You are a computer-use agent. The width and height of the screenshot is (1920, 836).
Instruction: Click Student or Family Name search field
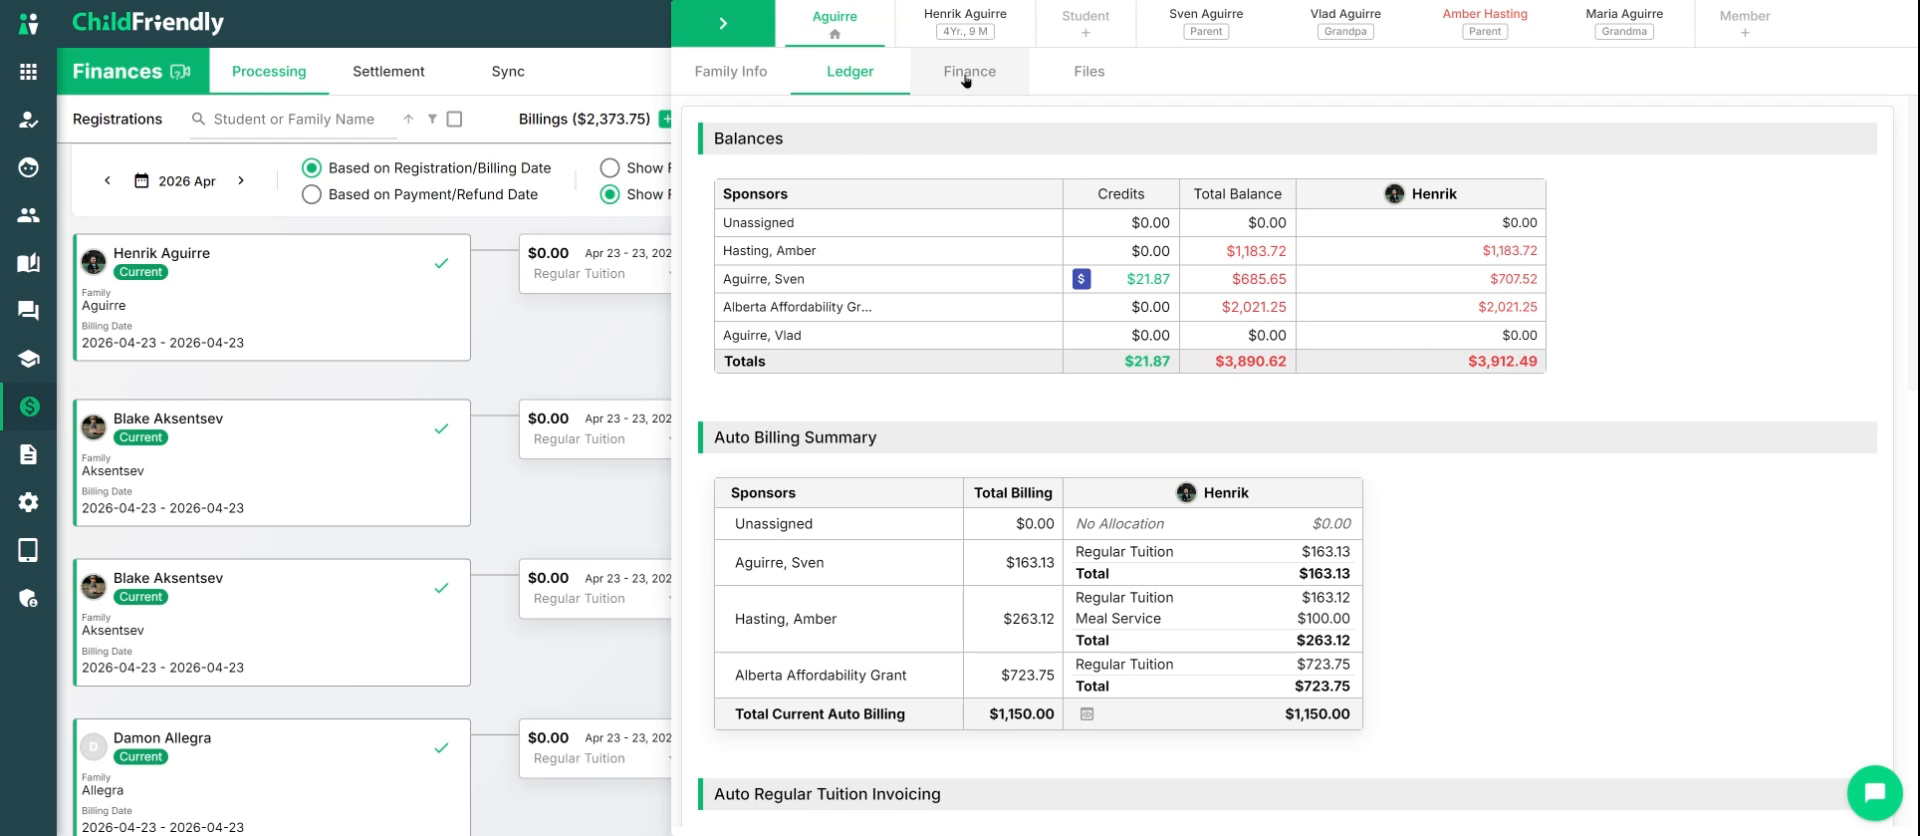coord(294,119)
